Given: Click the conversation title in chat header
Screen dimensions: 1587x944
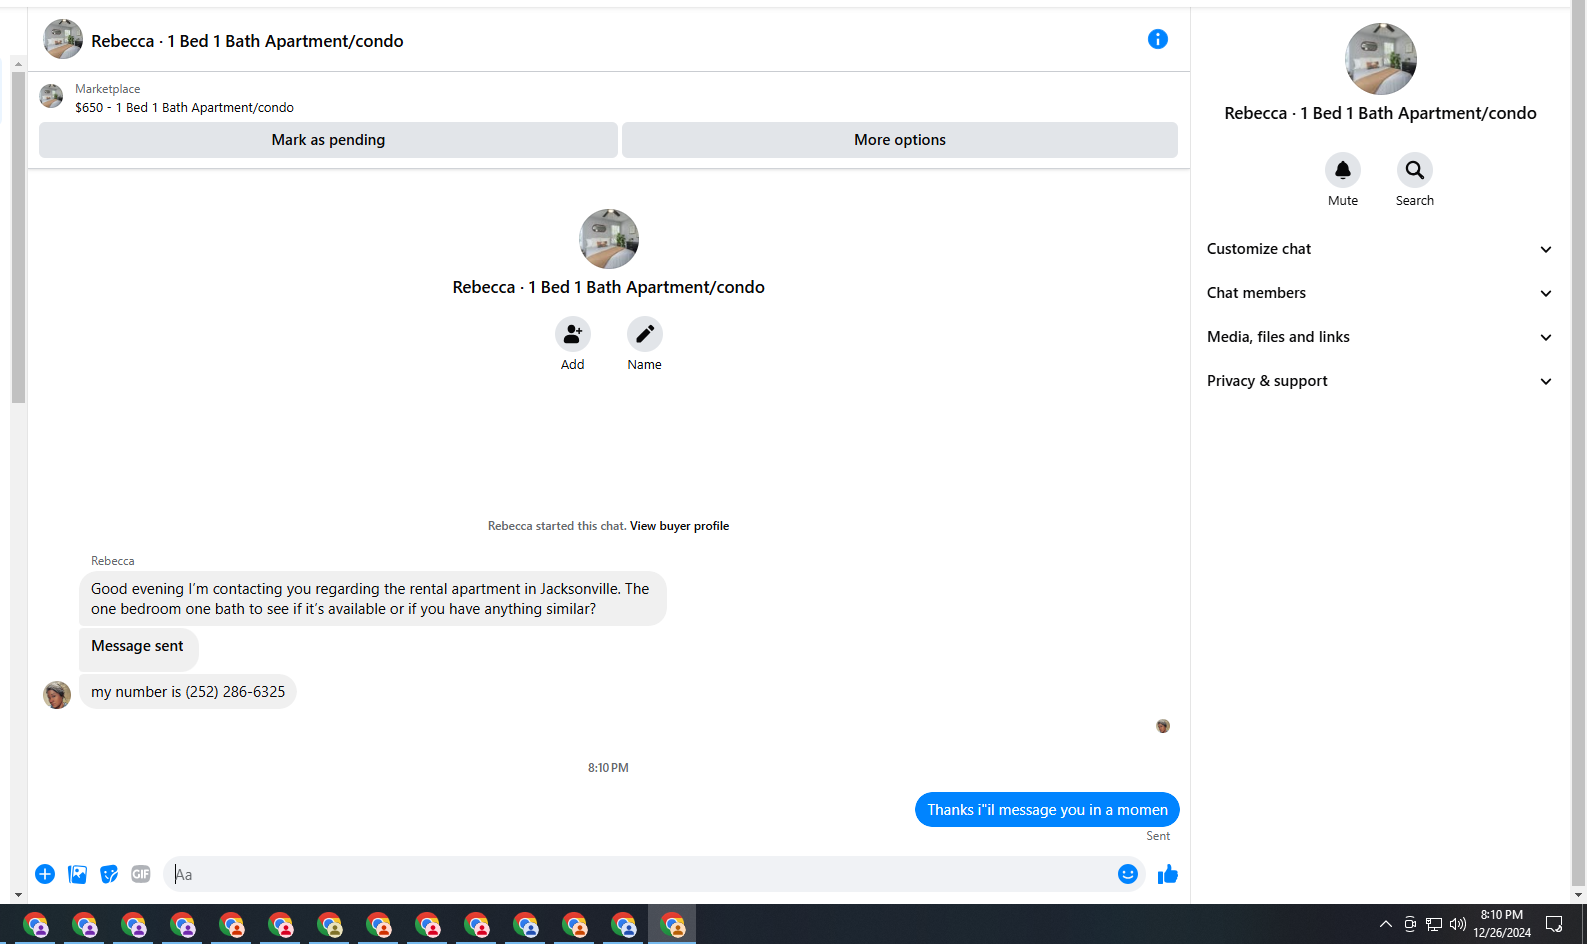Looking at the screenshot, I should pos(247,41).
